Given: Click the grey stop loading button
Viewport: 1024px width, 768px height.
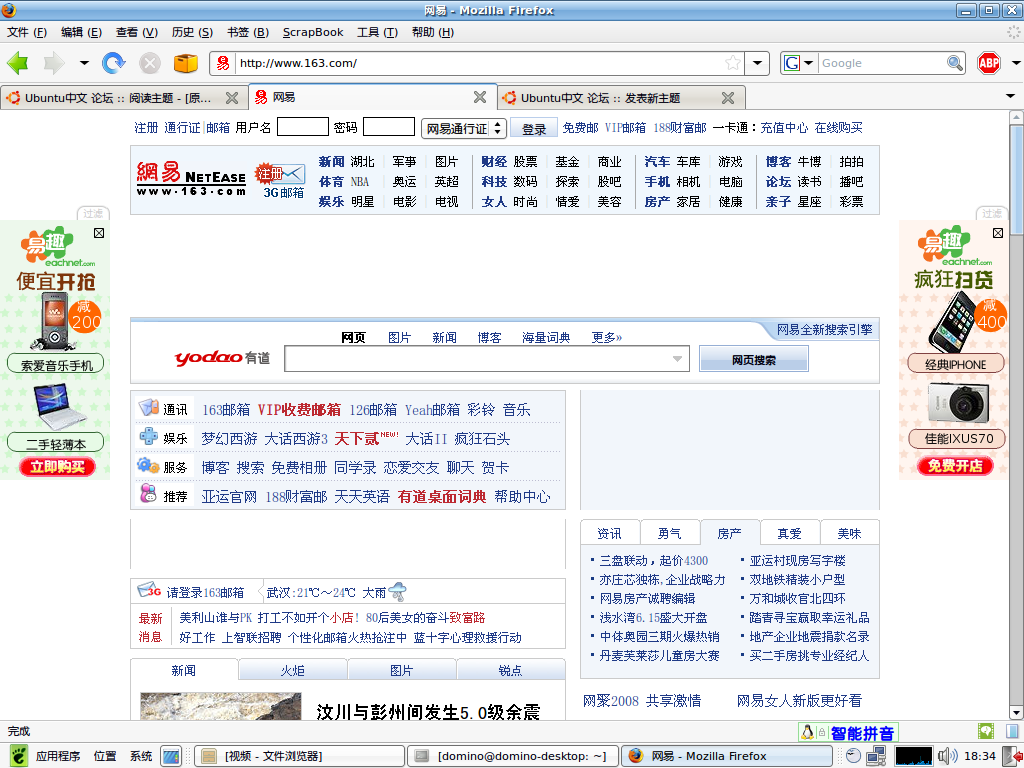Looking at the screenshot, I should click(x=150, y=63).
